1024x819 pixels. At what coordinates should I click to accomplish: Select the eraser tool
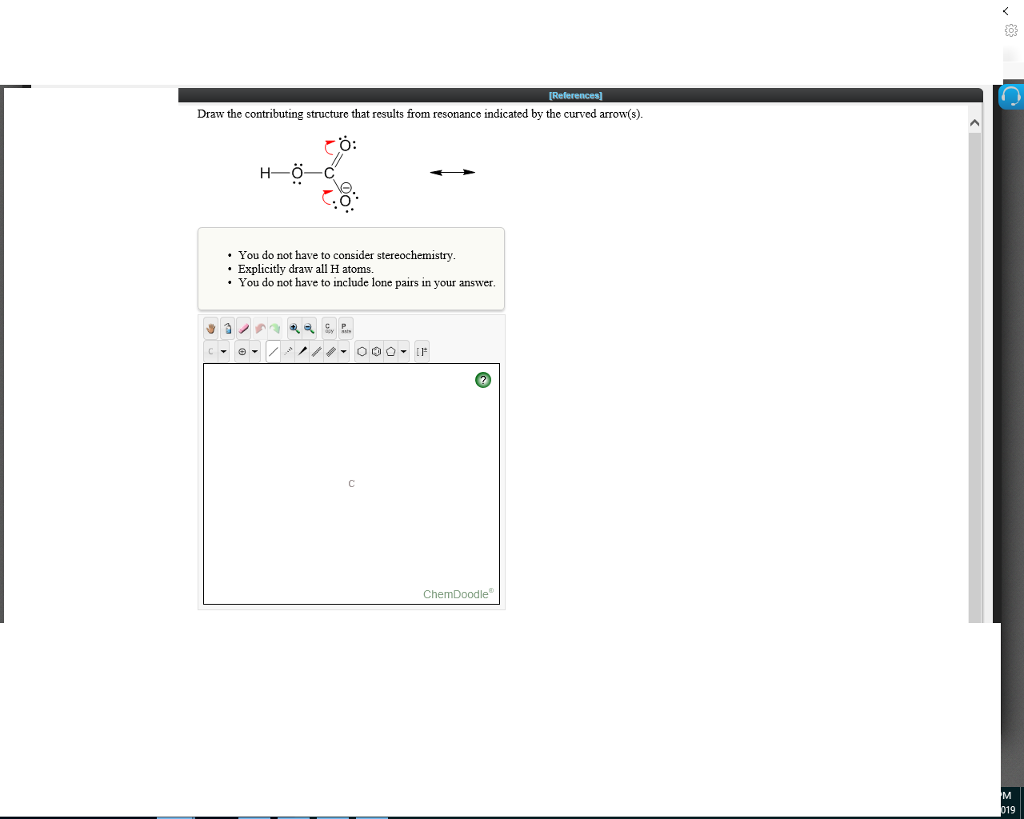tap(243, 327)
